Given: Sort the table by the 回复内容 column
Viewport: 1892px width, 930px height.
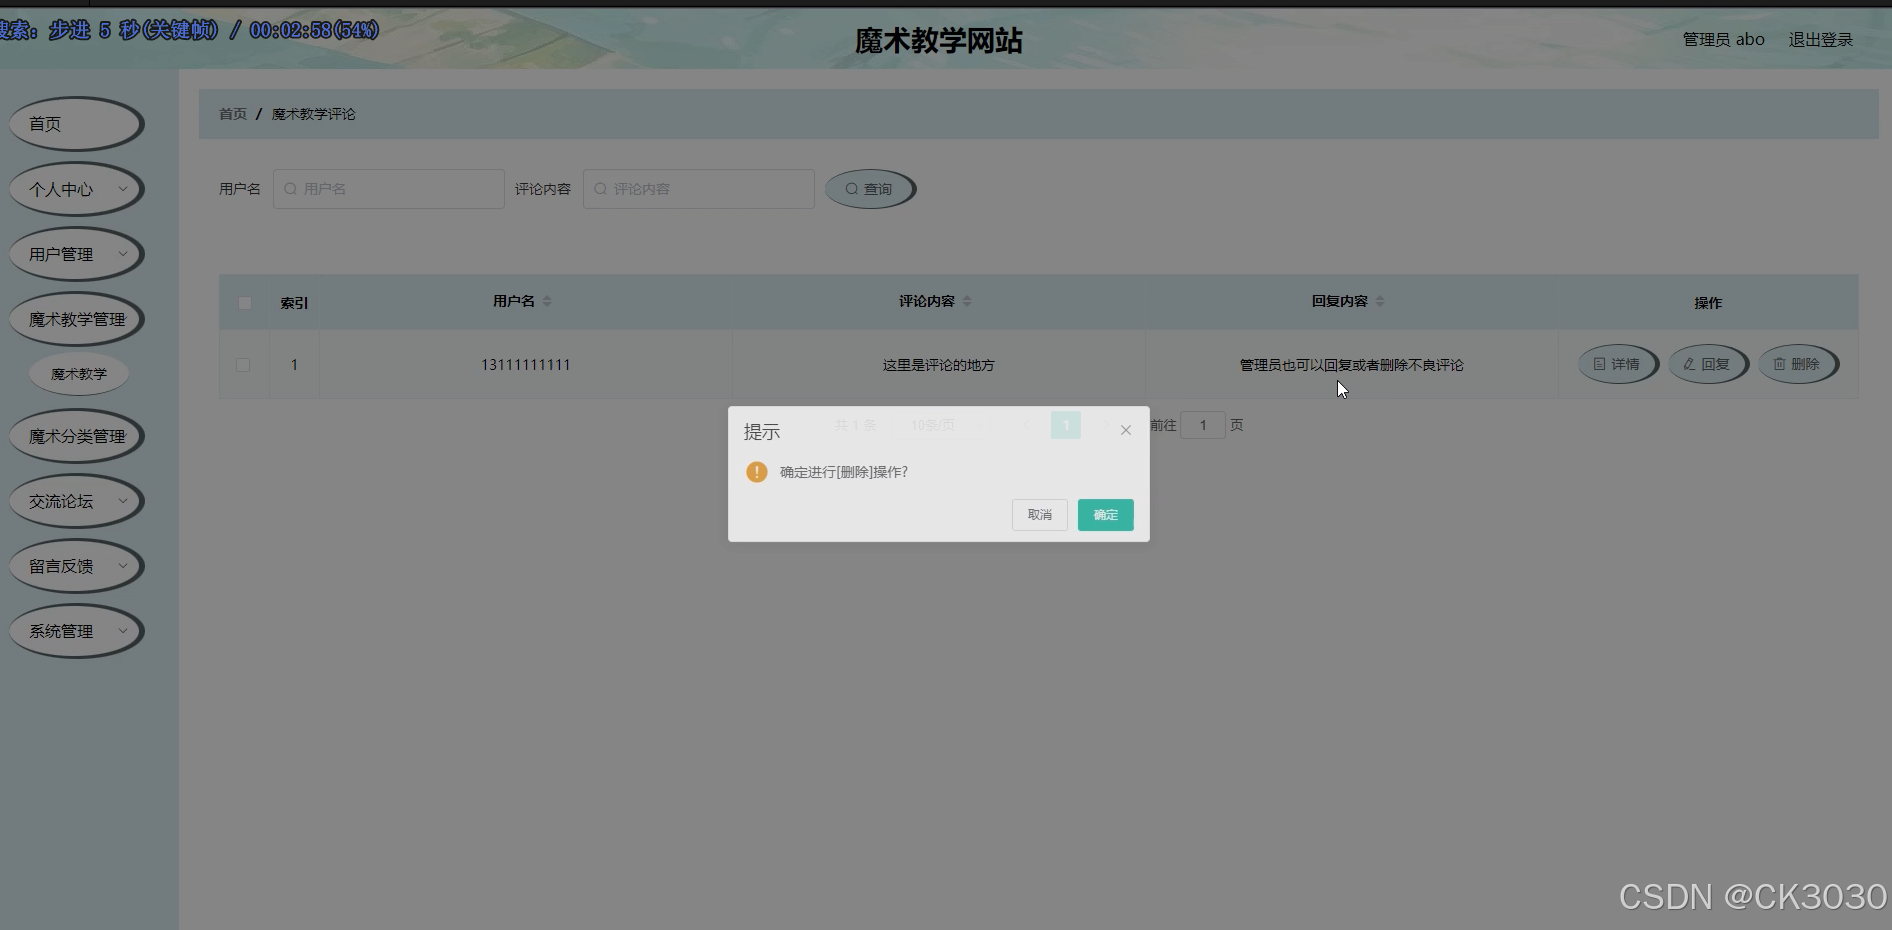Looking at the screenshot, I should click(x=1380, y=301).
